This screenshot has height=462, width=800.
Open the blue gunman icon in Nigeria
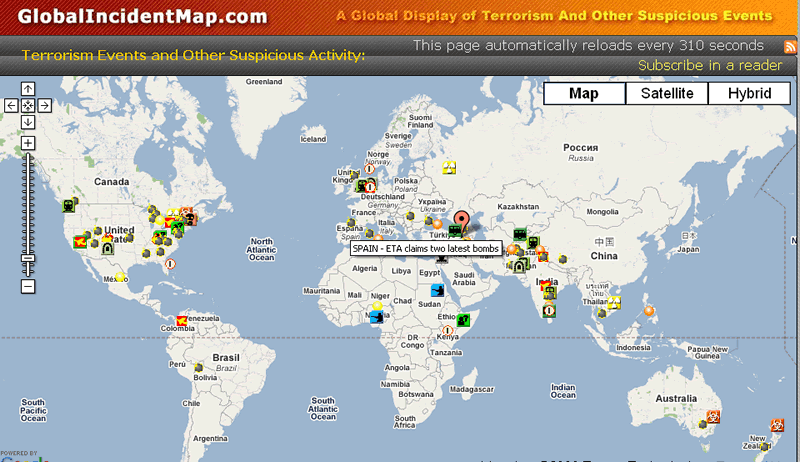[x=377, y=317]
